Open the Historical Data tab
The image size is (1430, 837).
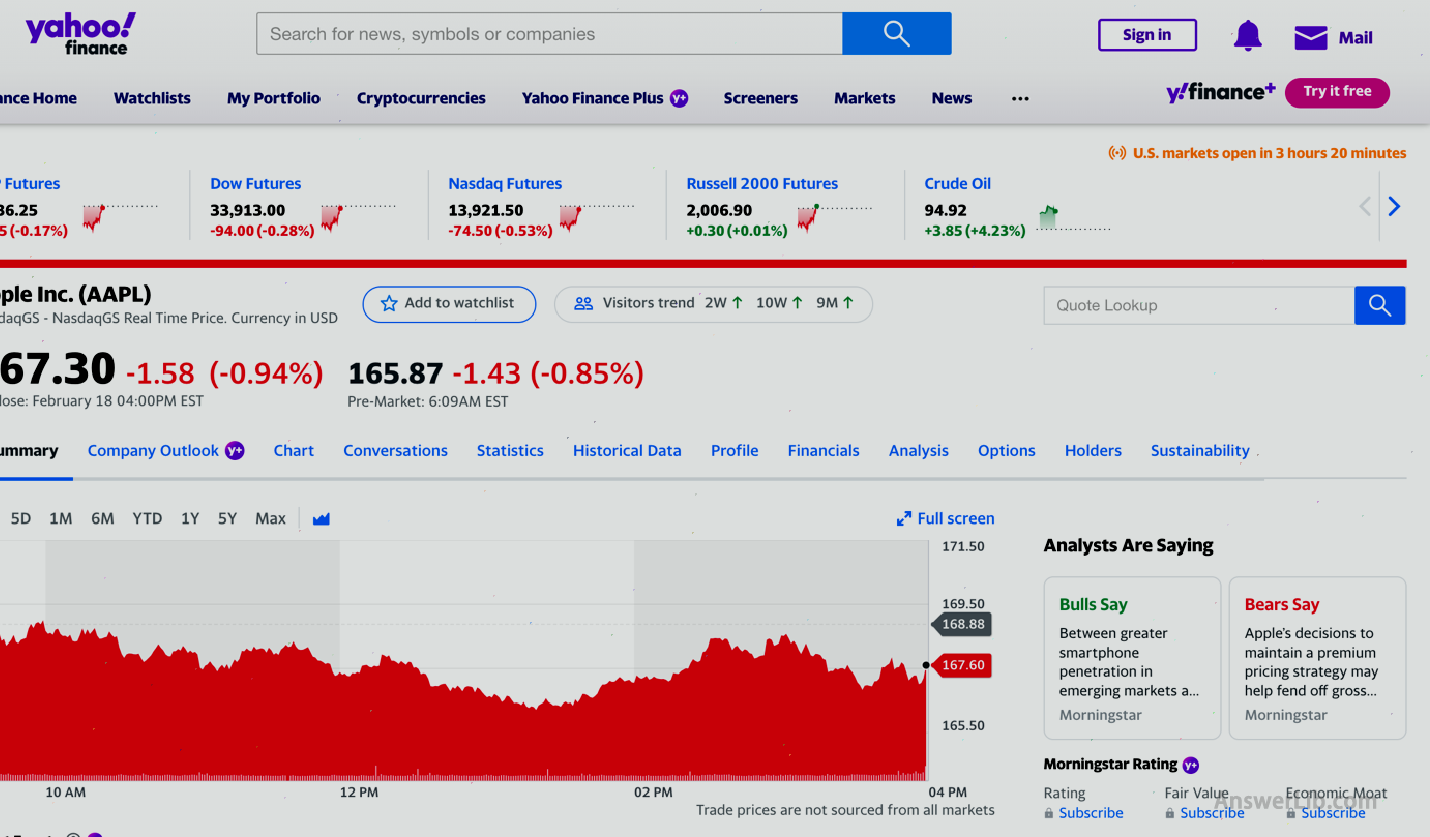pos(627,451)
